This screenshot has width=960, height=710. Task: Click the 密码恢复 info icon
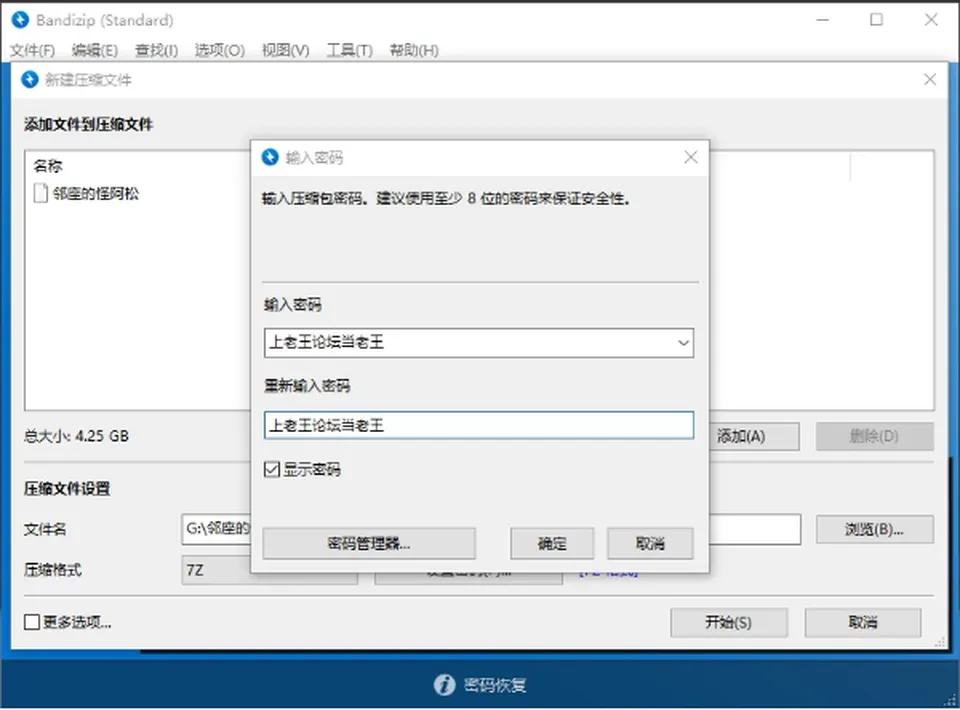(444, 684)
